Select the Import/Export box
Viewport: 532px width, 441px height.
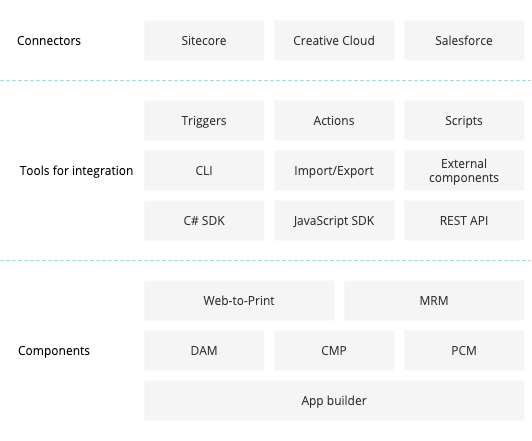pyautogui.click(x=334, y=171)
